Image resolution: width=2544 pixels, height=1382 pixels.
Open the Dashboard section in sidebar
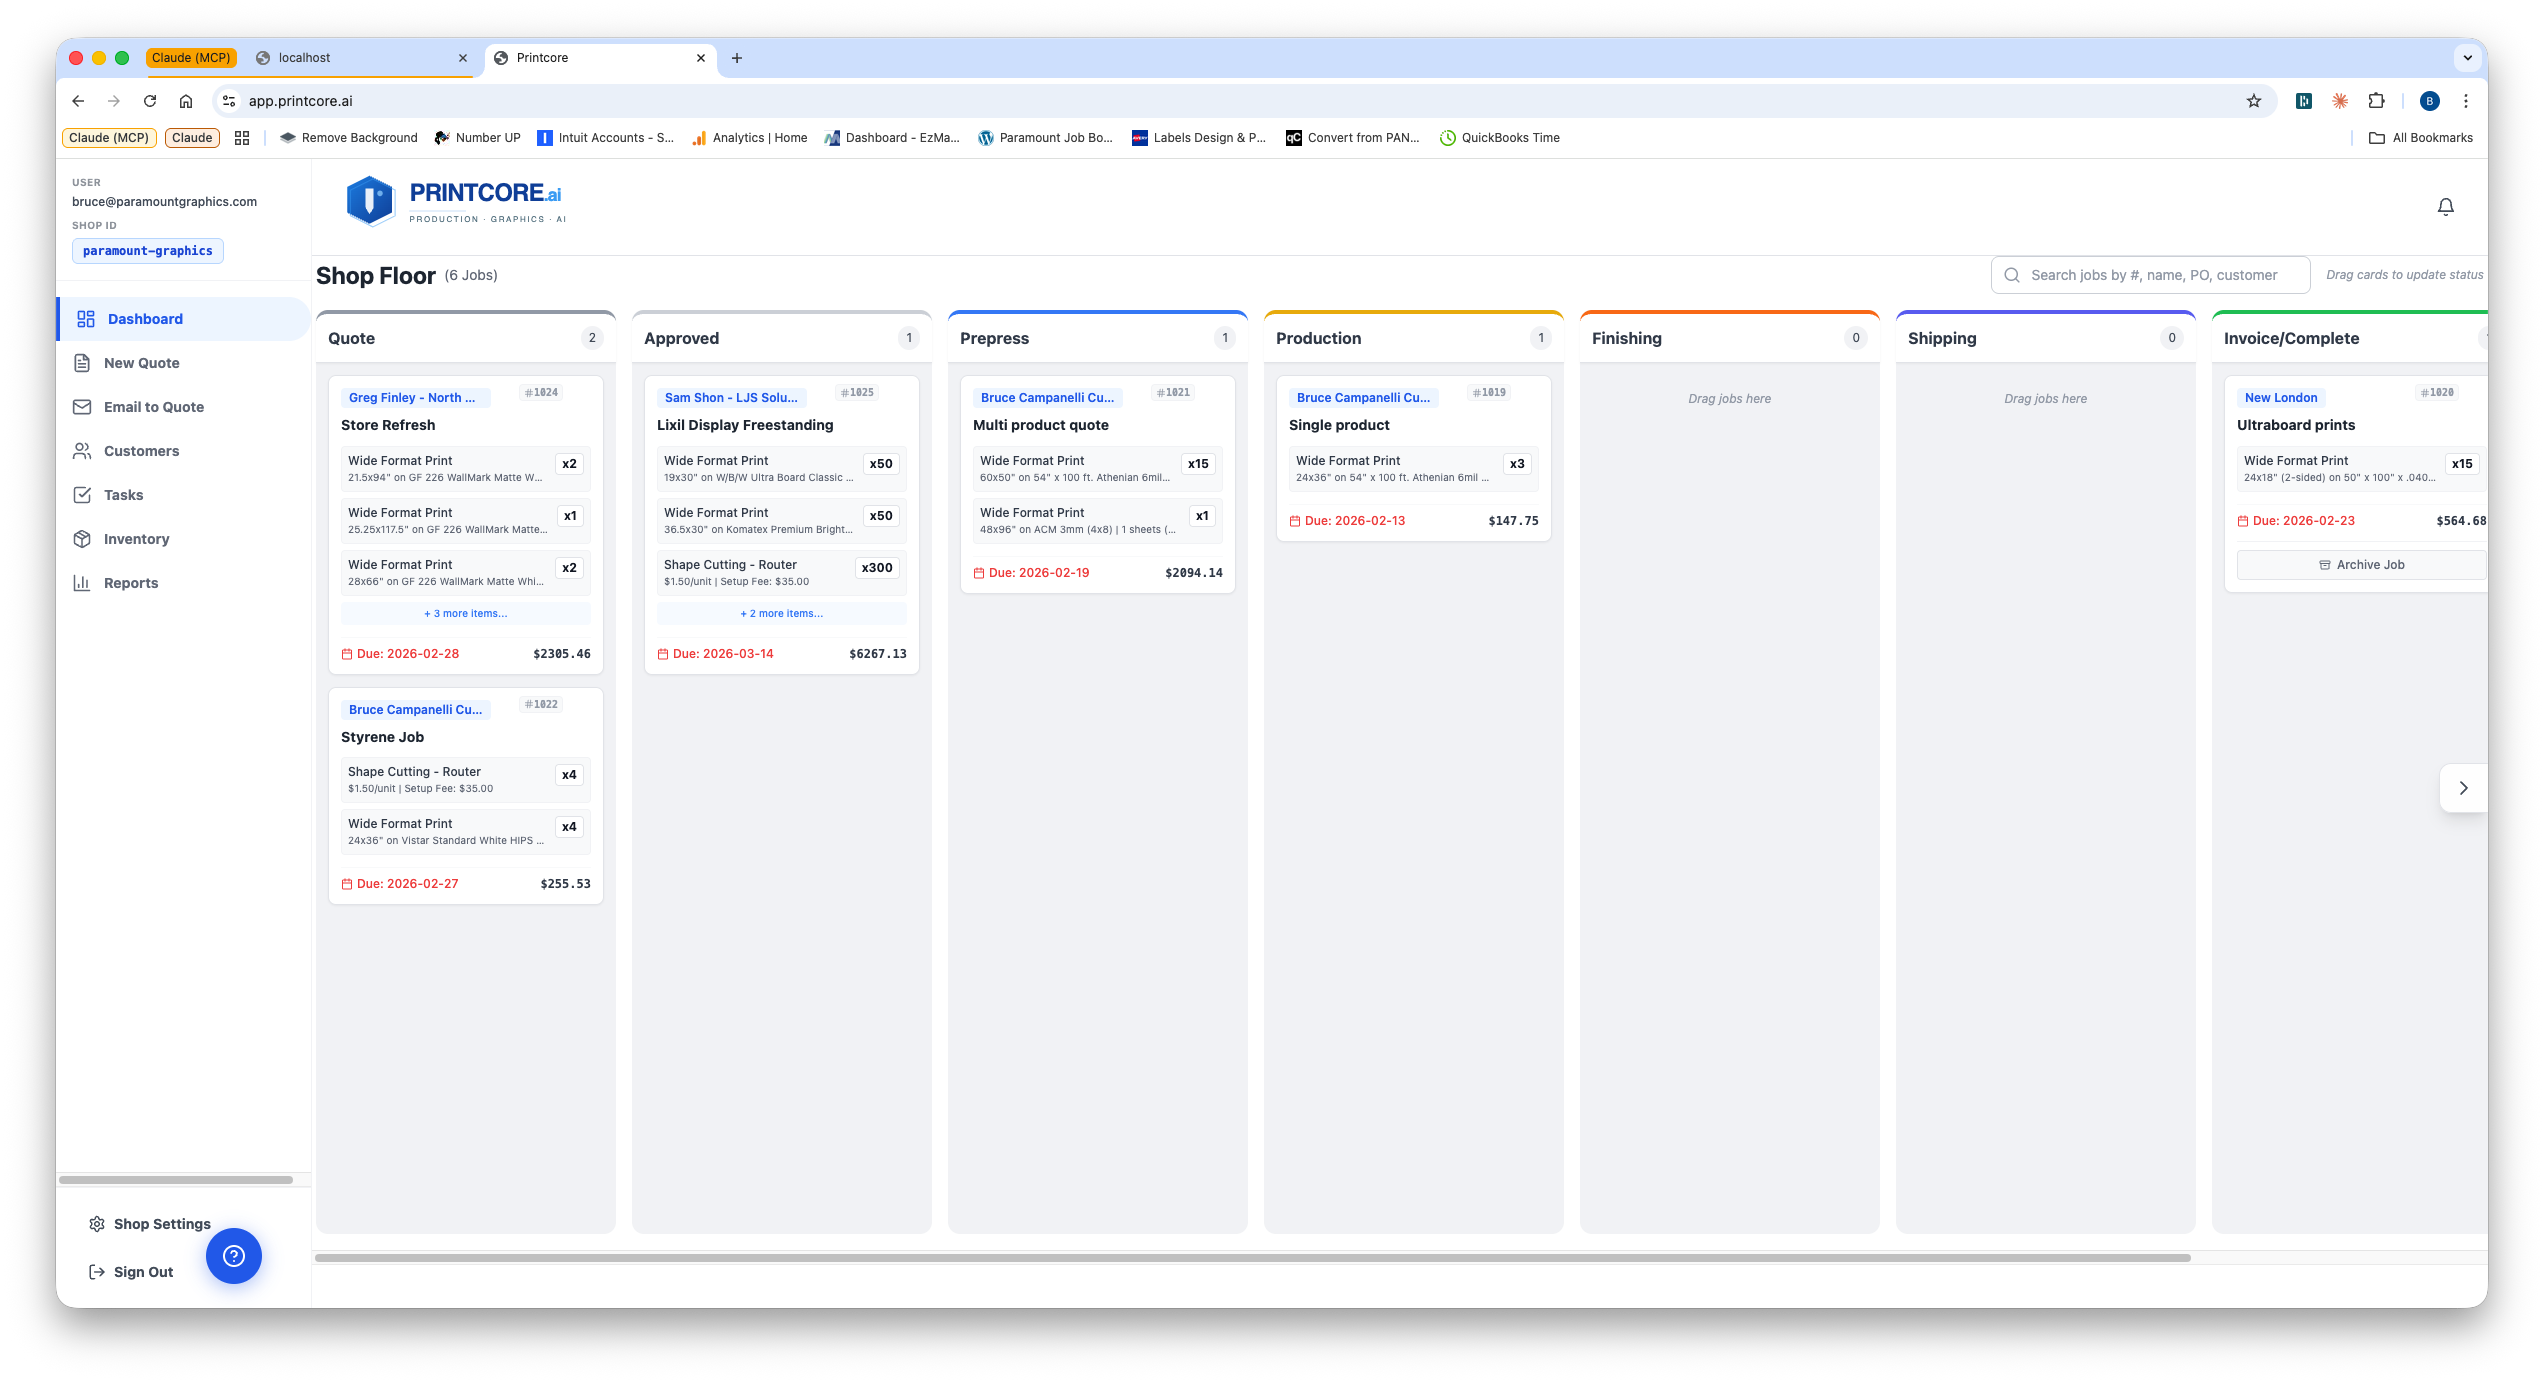(144, 318)
